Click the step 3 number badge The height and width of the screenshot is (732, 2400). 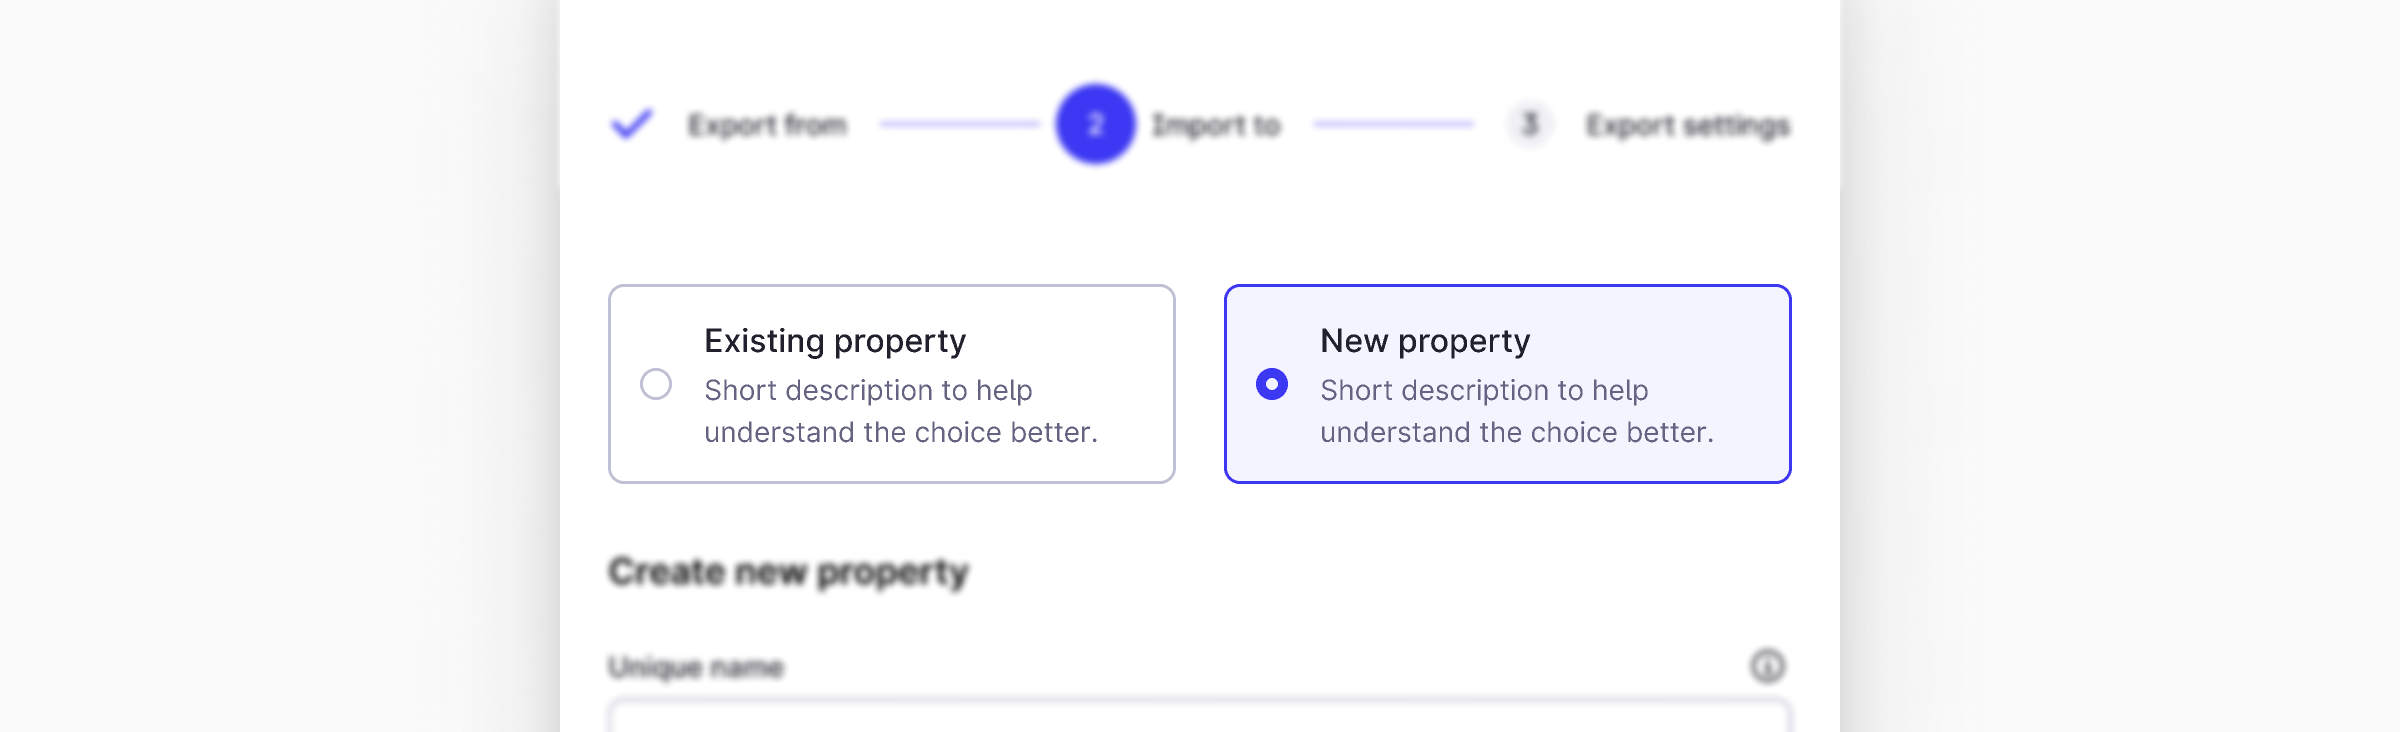pyautogui.click(x=1529, y=124)
